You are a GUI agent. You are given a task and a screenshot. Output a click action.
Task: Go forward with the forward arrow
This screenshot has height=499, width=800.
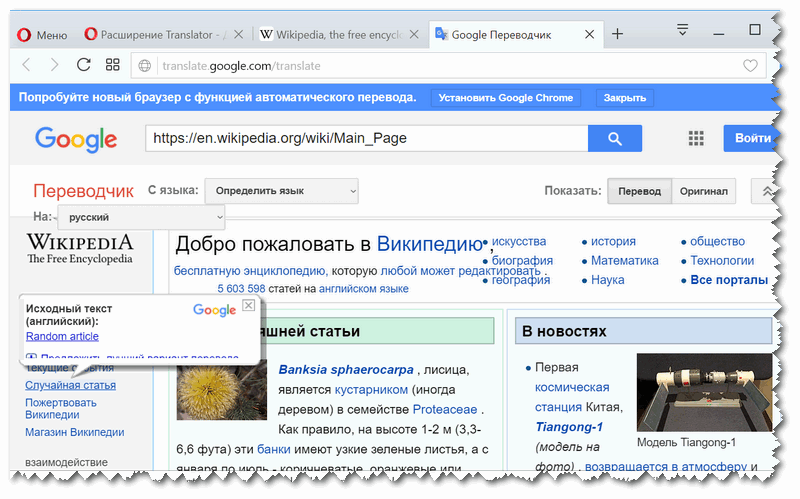(55, 65)
